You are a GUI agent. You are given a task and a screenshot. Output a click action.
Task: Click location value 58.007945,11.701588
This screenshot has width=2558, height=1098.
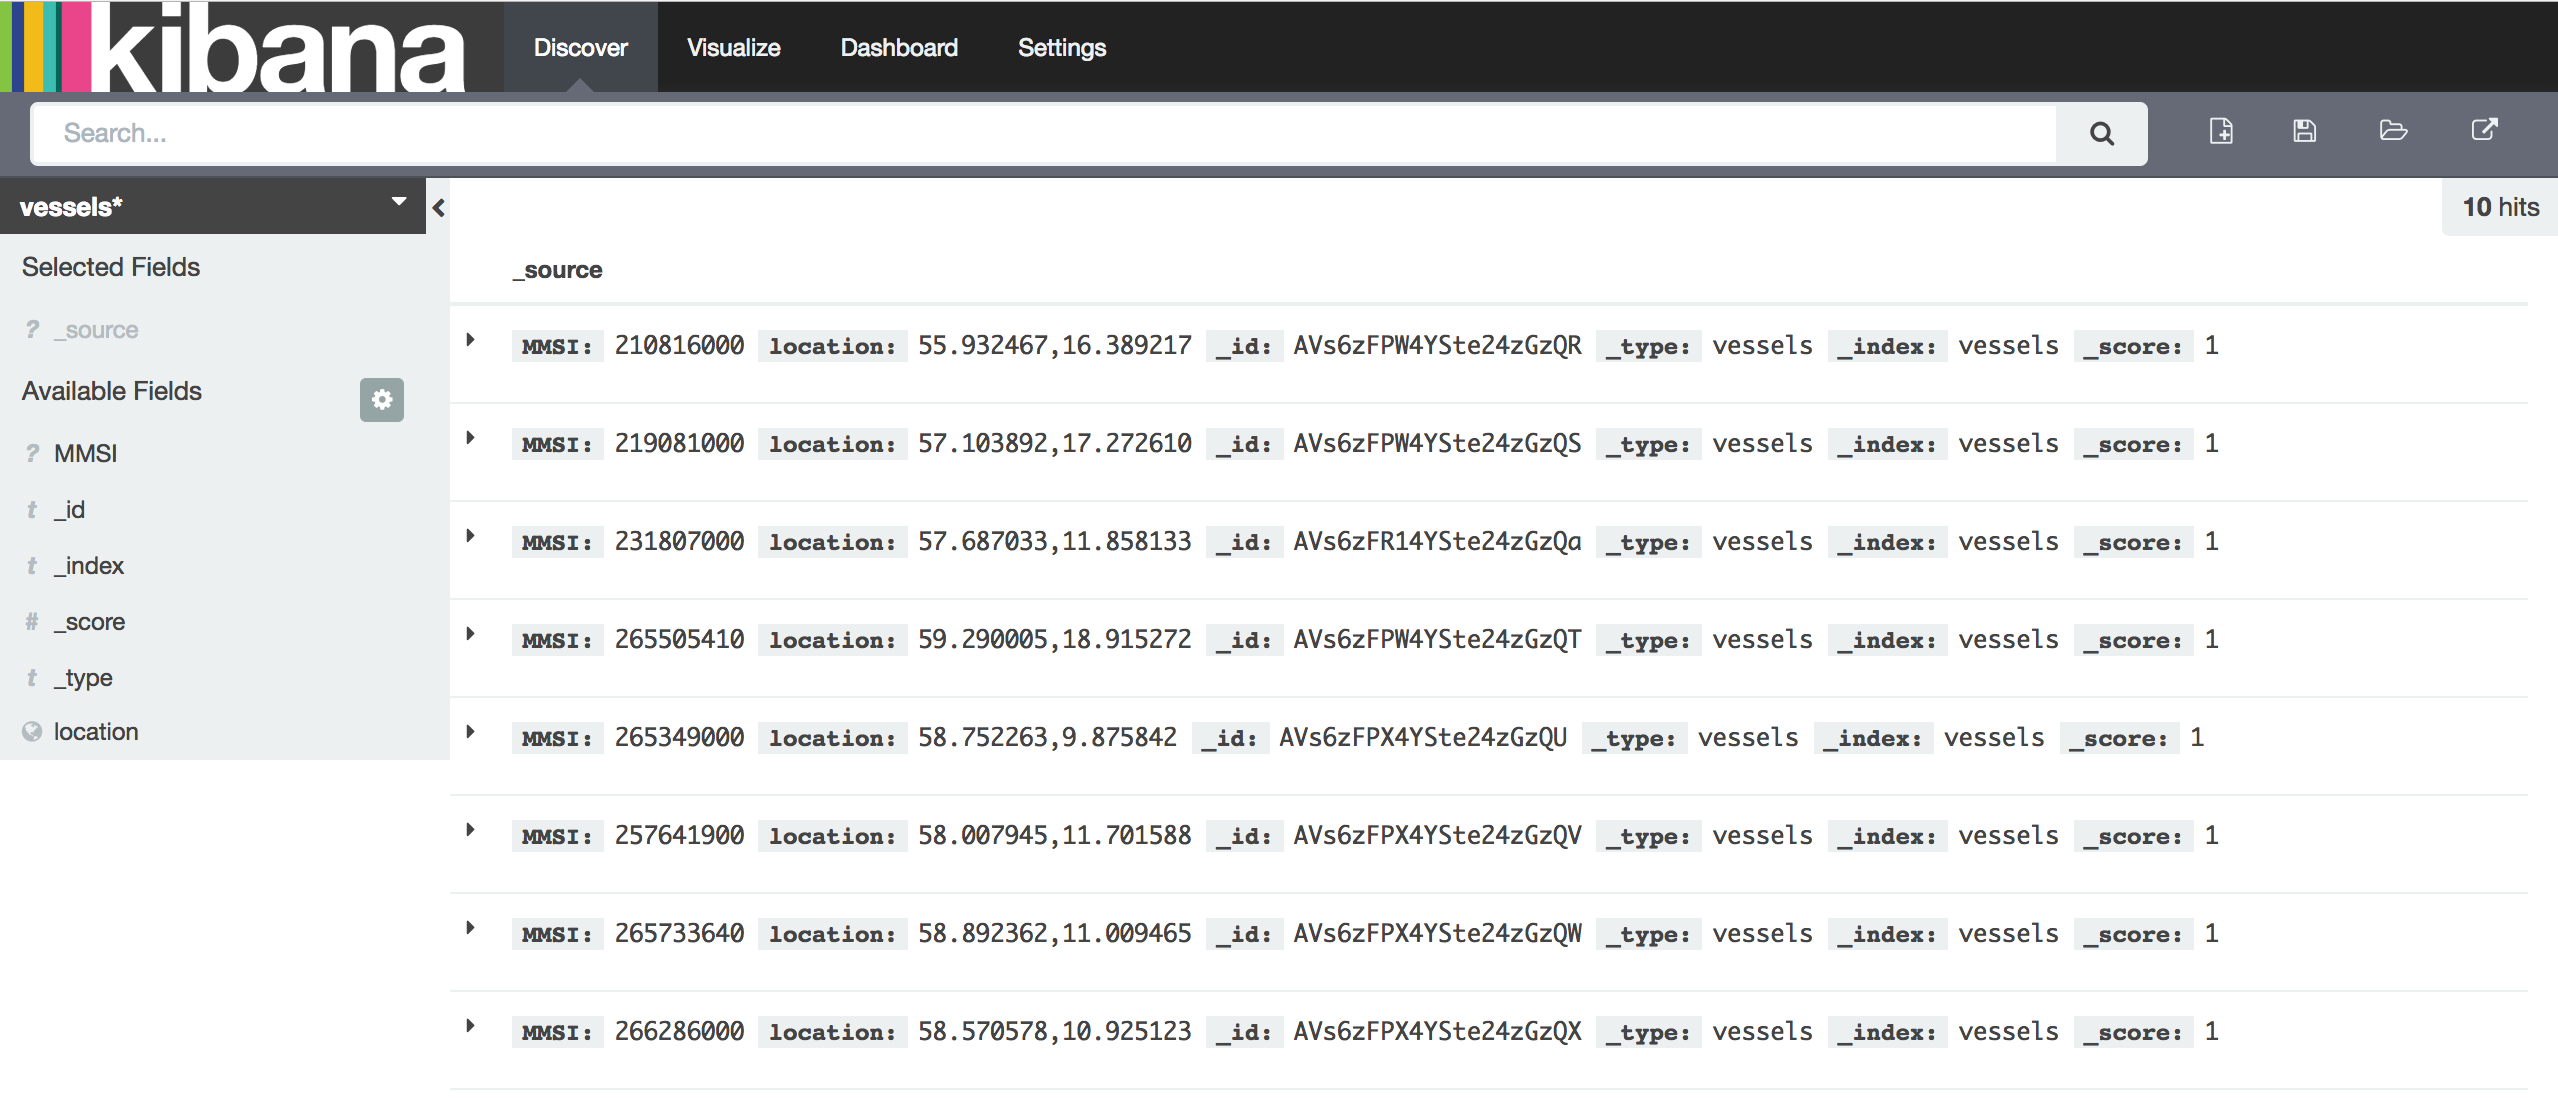coord(1055,836)
